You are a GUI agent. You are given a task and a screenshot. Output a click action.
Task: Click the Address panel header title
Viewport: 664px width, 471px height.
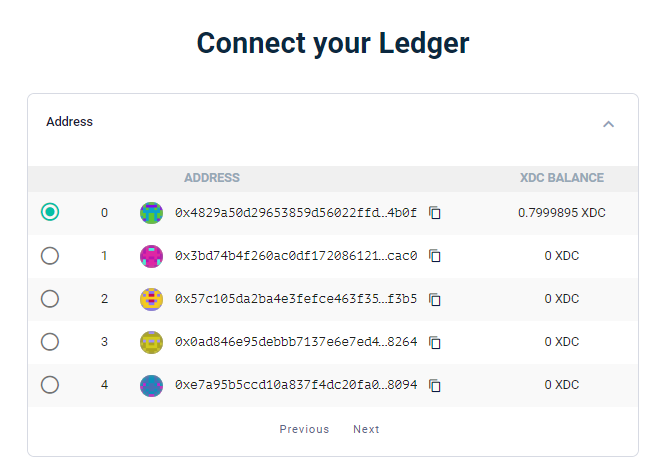[x=70, y=122]
